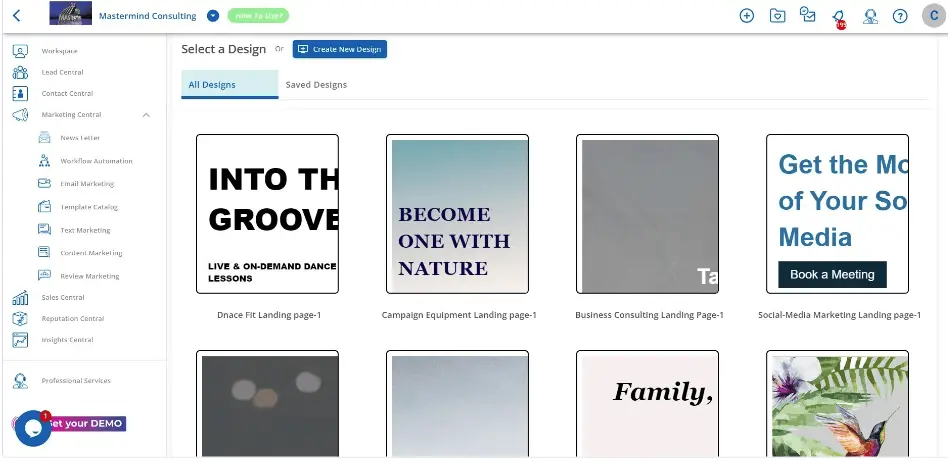Viewport: 948px width, 461px height.
Task: Collapse the Marketing Central section chevron
Action: [x=146, y=115]
